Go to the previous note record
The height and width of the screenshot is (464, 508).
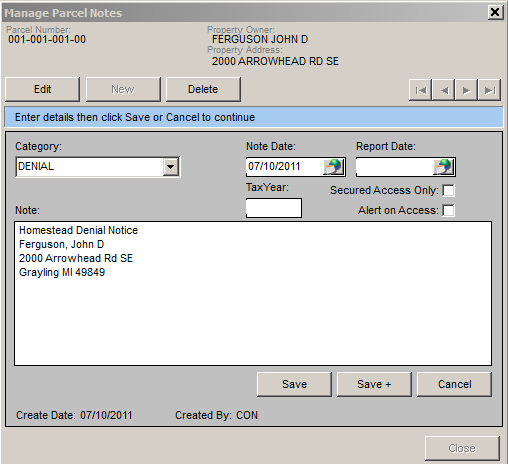tap(443, 90)
